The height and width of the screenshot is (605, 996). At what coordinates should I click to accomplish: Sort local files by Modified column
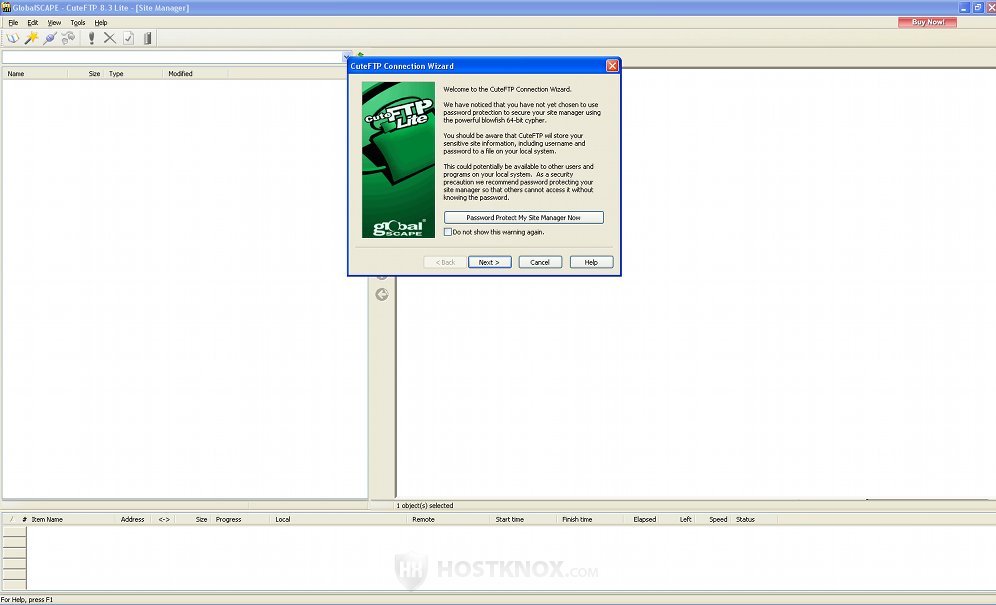pos(196,74)
